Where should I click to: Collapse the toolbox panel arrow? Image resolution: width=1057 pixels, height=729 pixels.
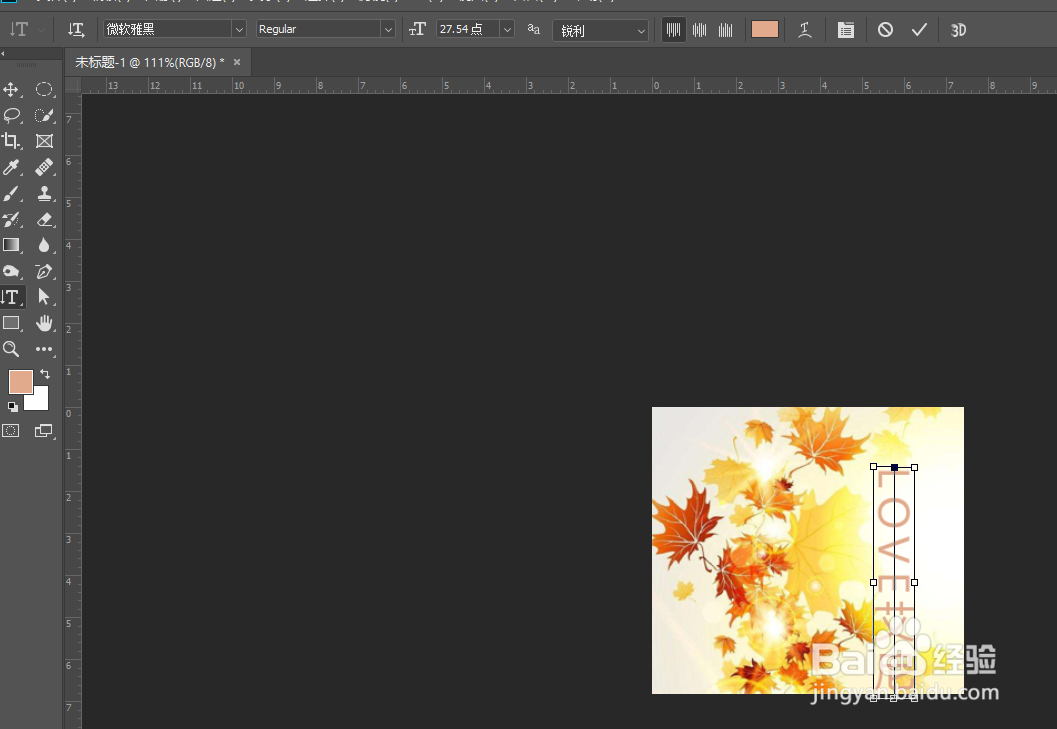coord(3,53)
